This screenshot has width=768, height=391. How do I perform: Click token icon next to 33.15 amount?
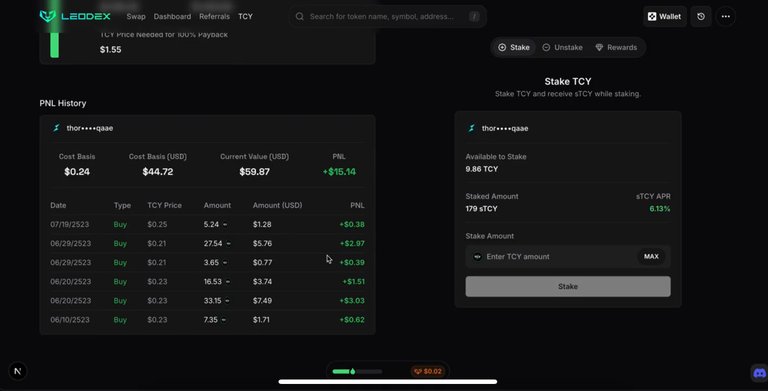tap(228, 301)
